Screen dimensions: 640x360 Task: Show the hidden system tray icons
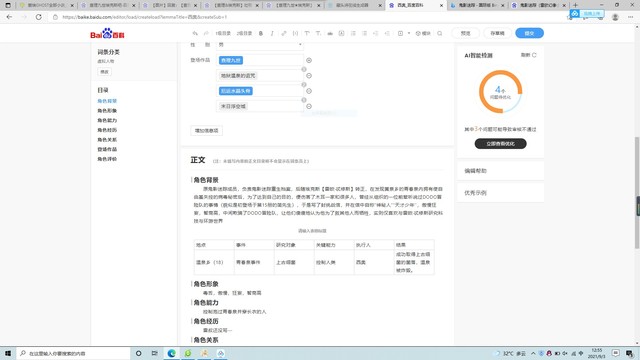[533, 353]
